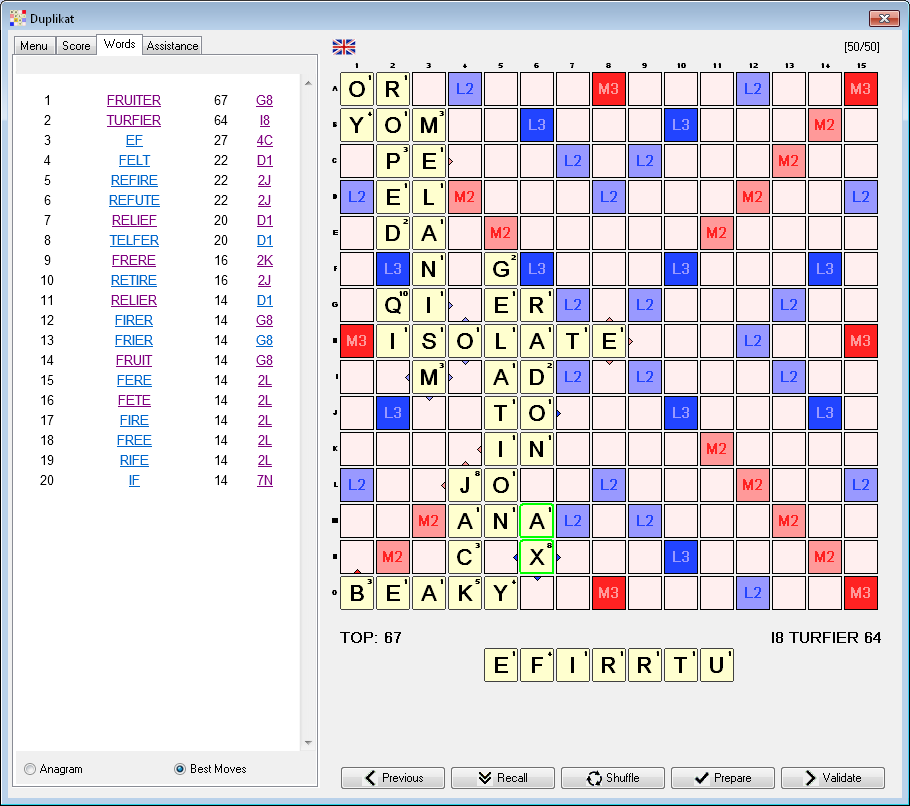Click the Q tile on the board
Viewport: 910px width, 806px height.
(393, 305)
